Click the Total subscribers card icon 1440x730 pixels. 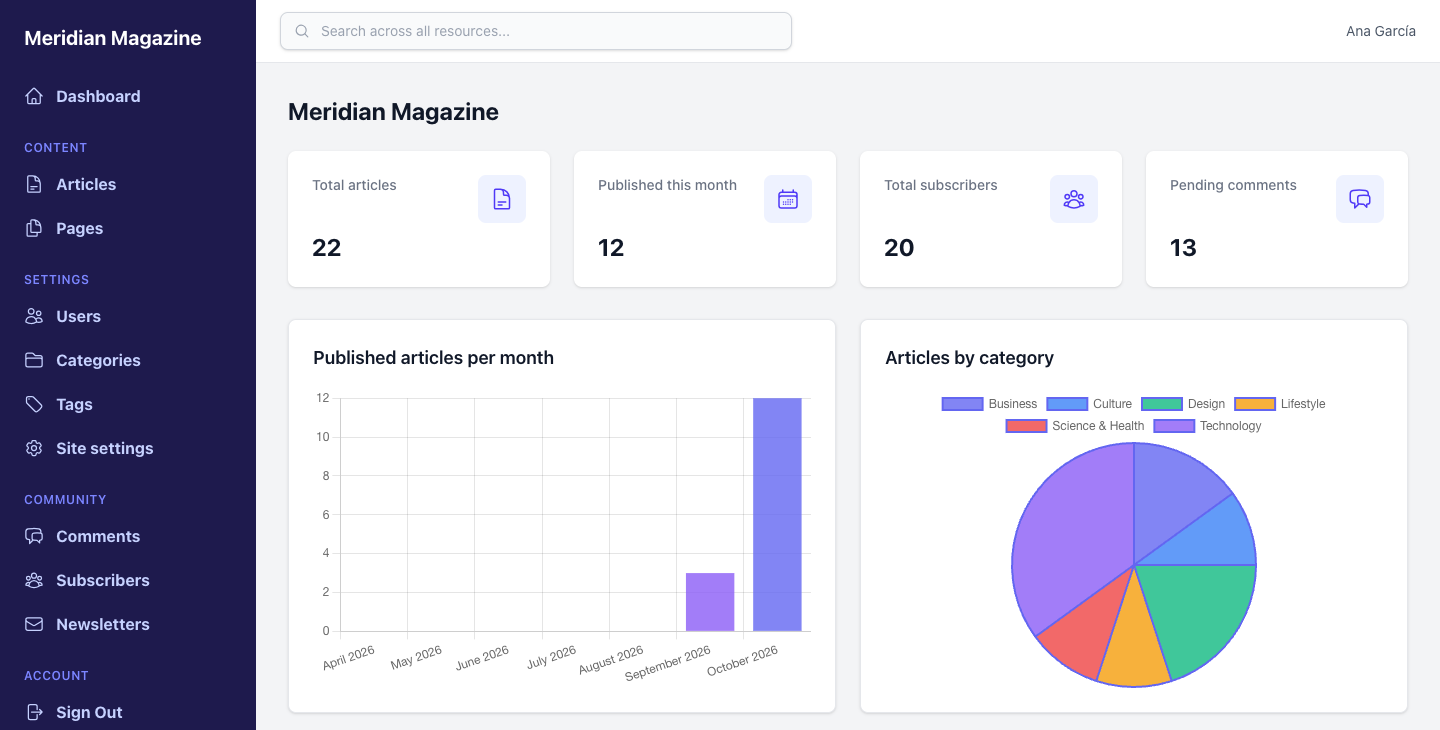1074,199
